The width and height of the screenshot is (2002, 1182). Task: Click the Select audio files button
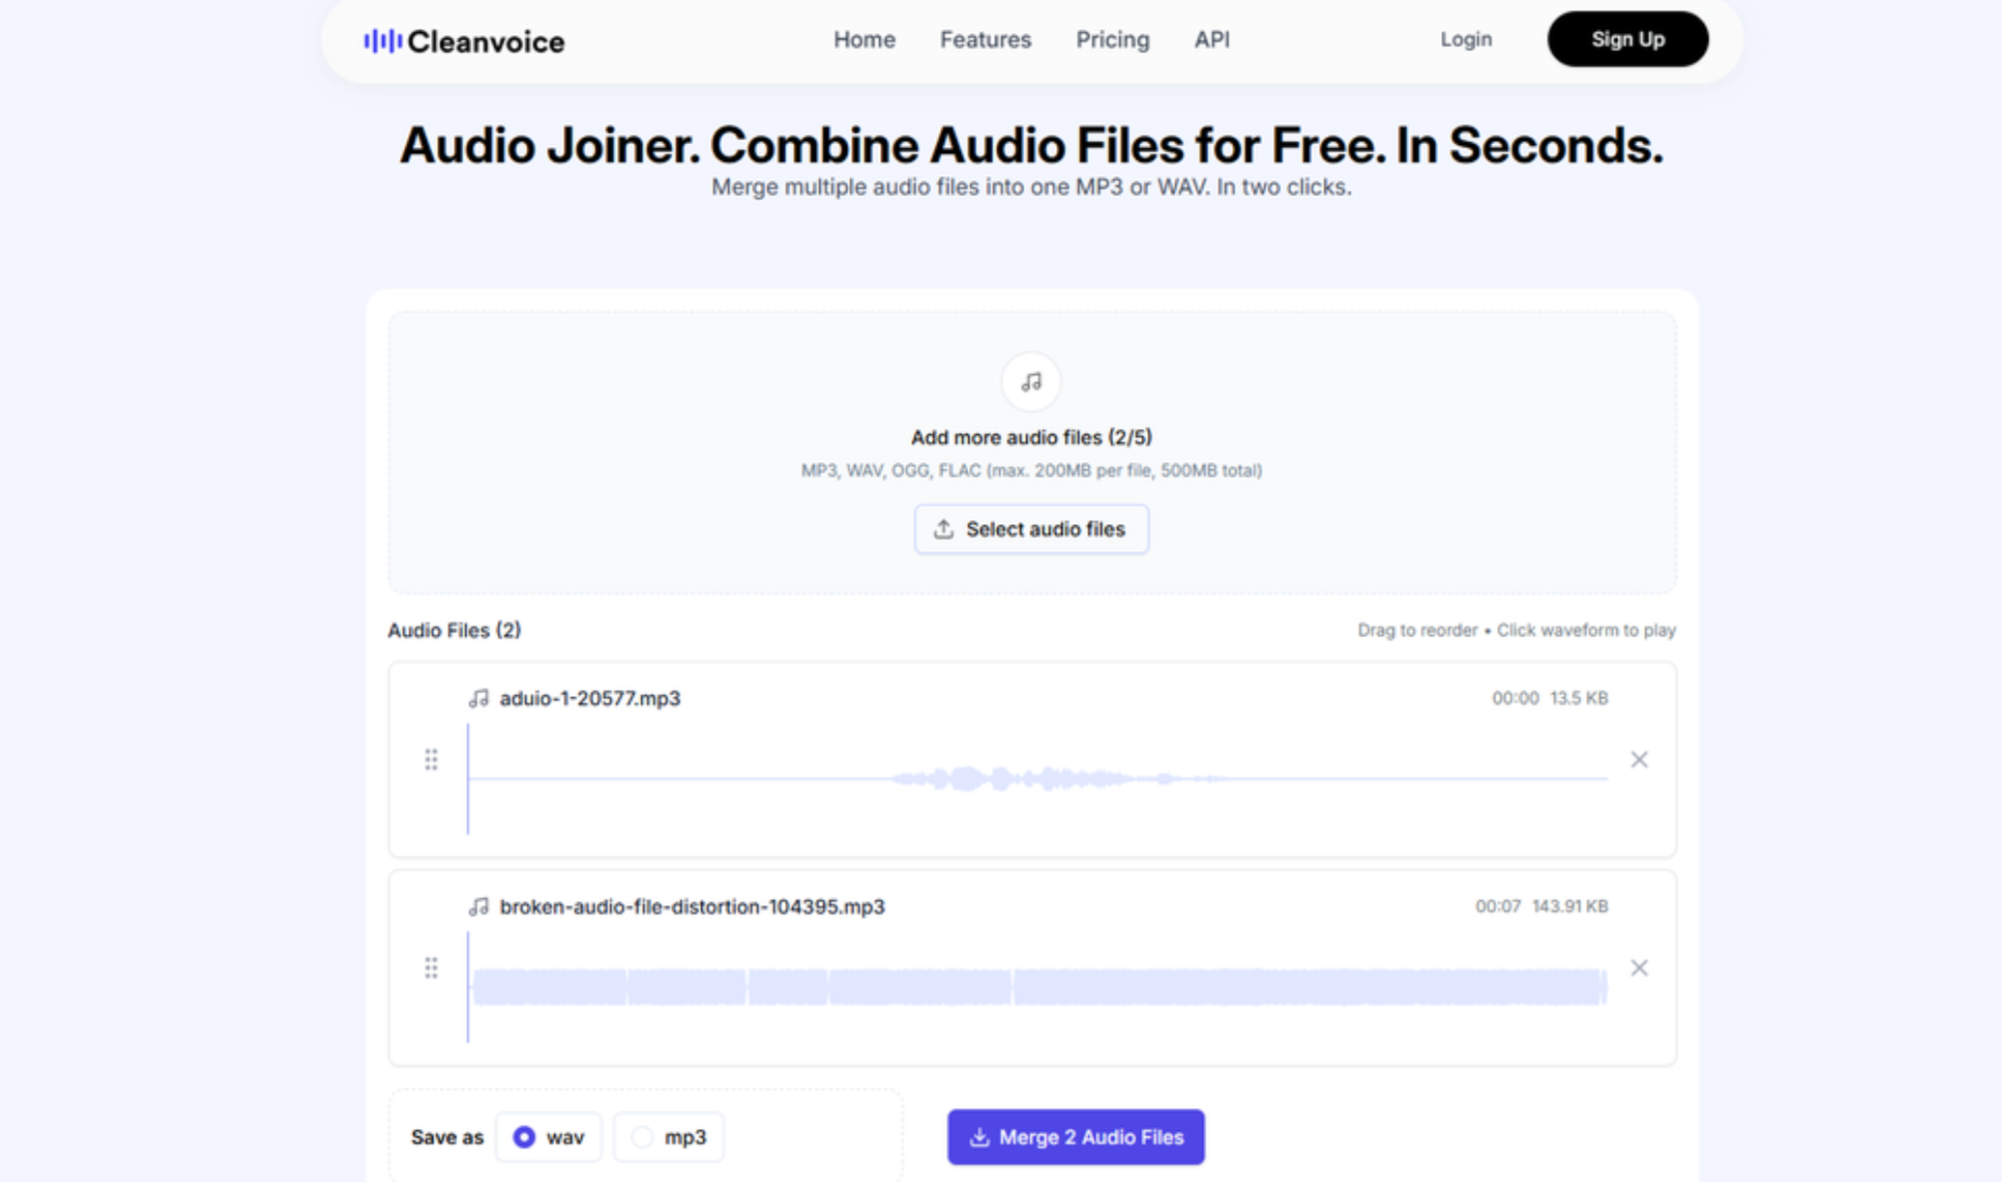coord(1031,529)
